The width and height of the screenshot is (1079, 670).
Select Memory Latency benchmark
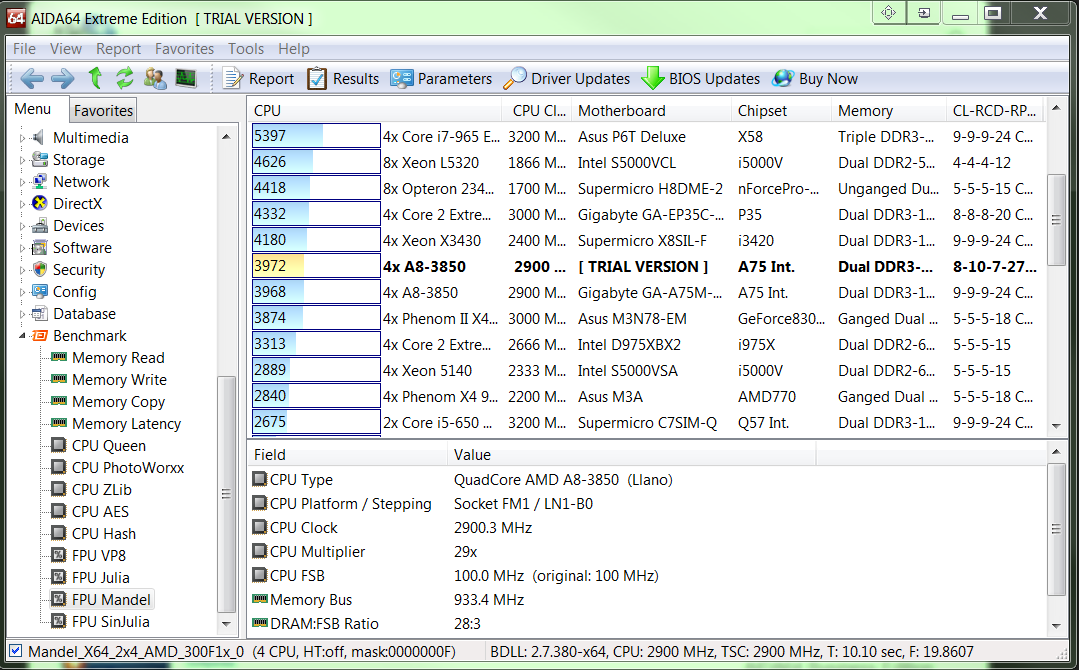[127, 424]
